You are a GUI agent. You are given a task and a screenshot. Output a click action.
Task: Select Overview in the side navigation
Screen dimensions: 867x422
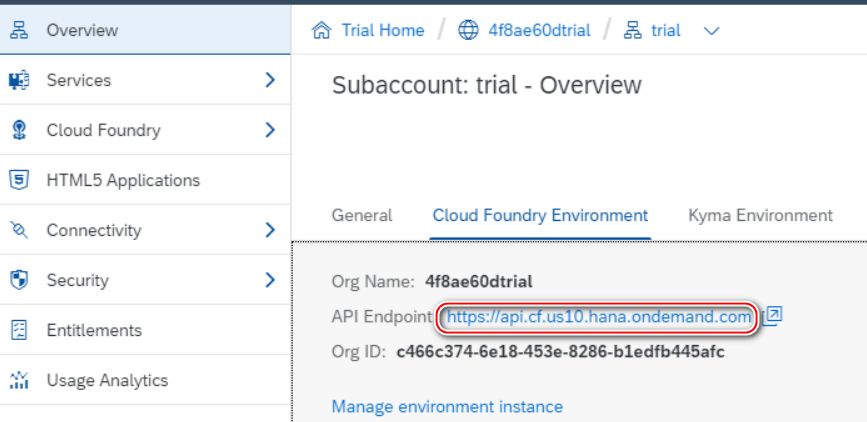point(145,30)
